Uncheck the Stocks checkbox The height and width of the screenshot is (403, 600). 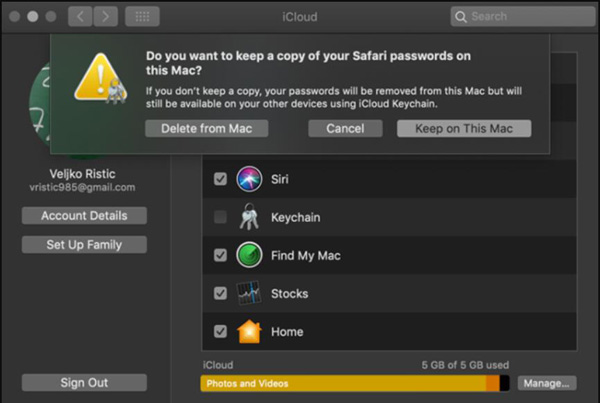tap(220, 293)
